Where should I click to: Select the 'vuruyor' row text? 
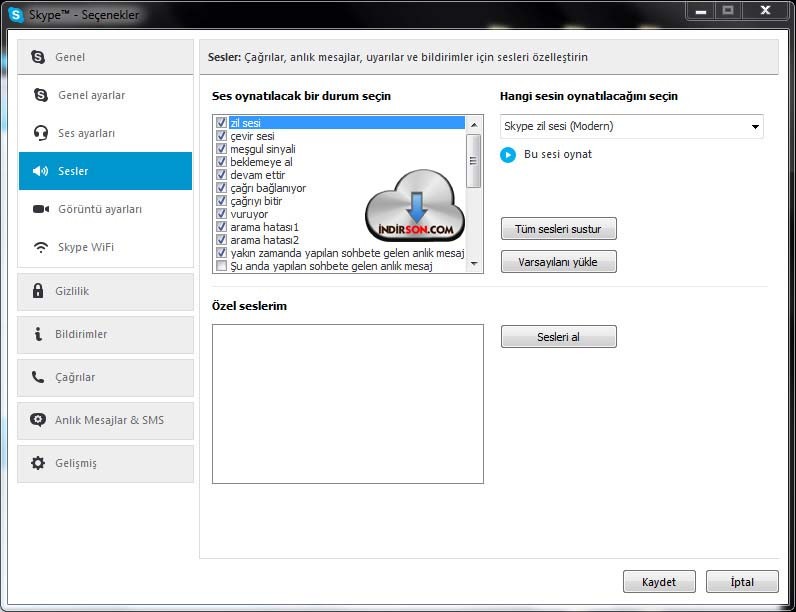coord(249,214)
